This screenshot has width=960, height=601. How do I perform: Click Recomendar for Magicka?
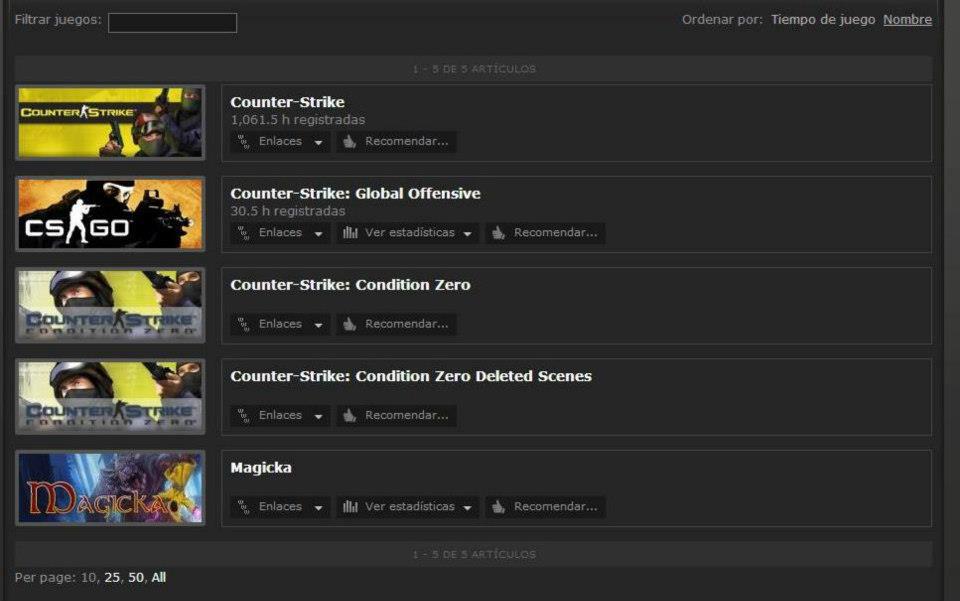click(545, 506)
